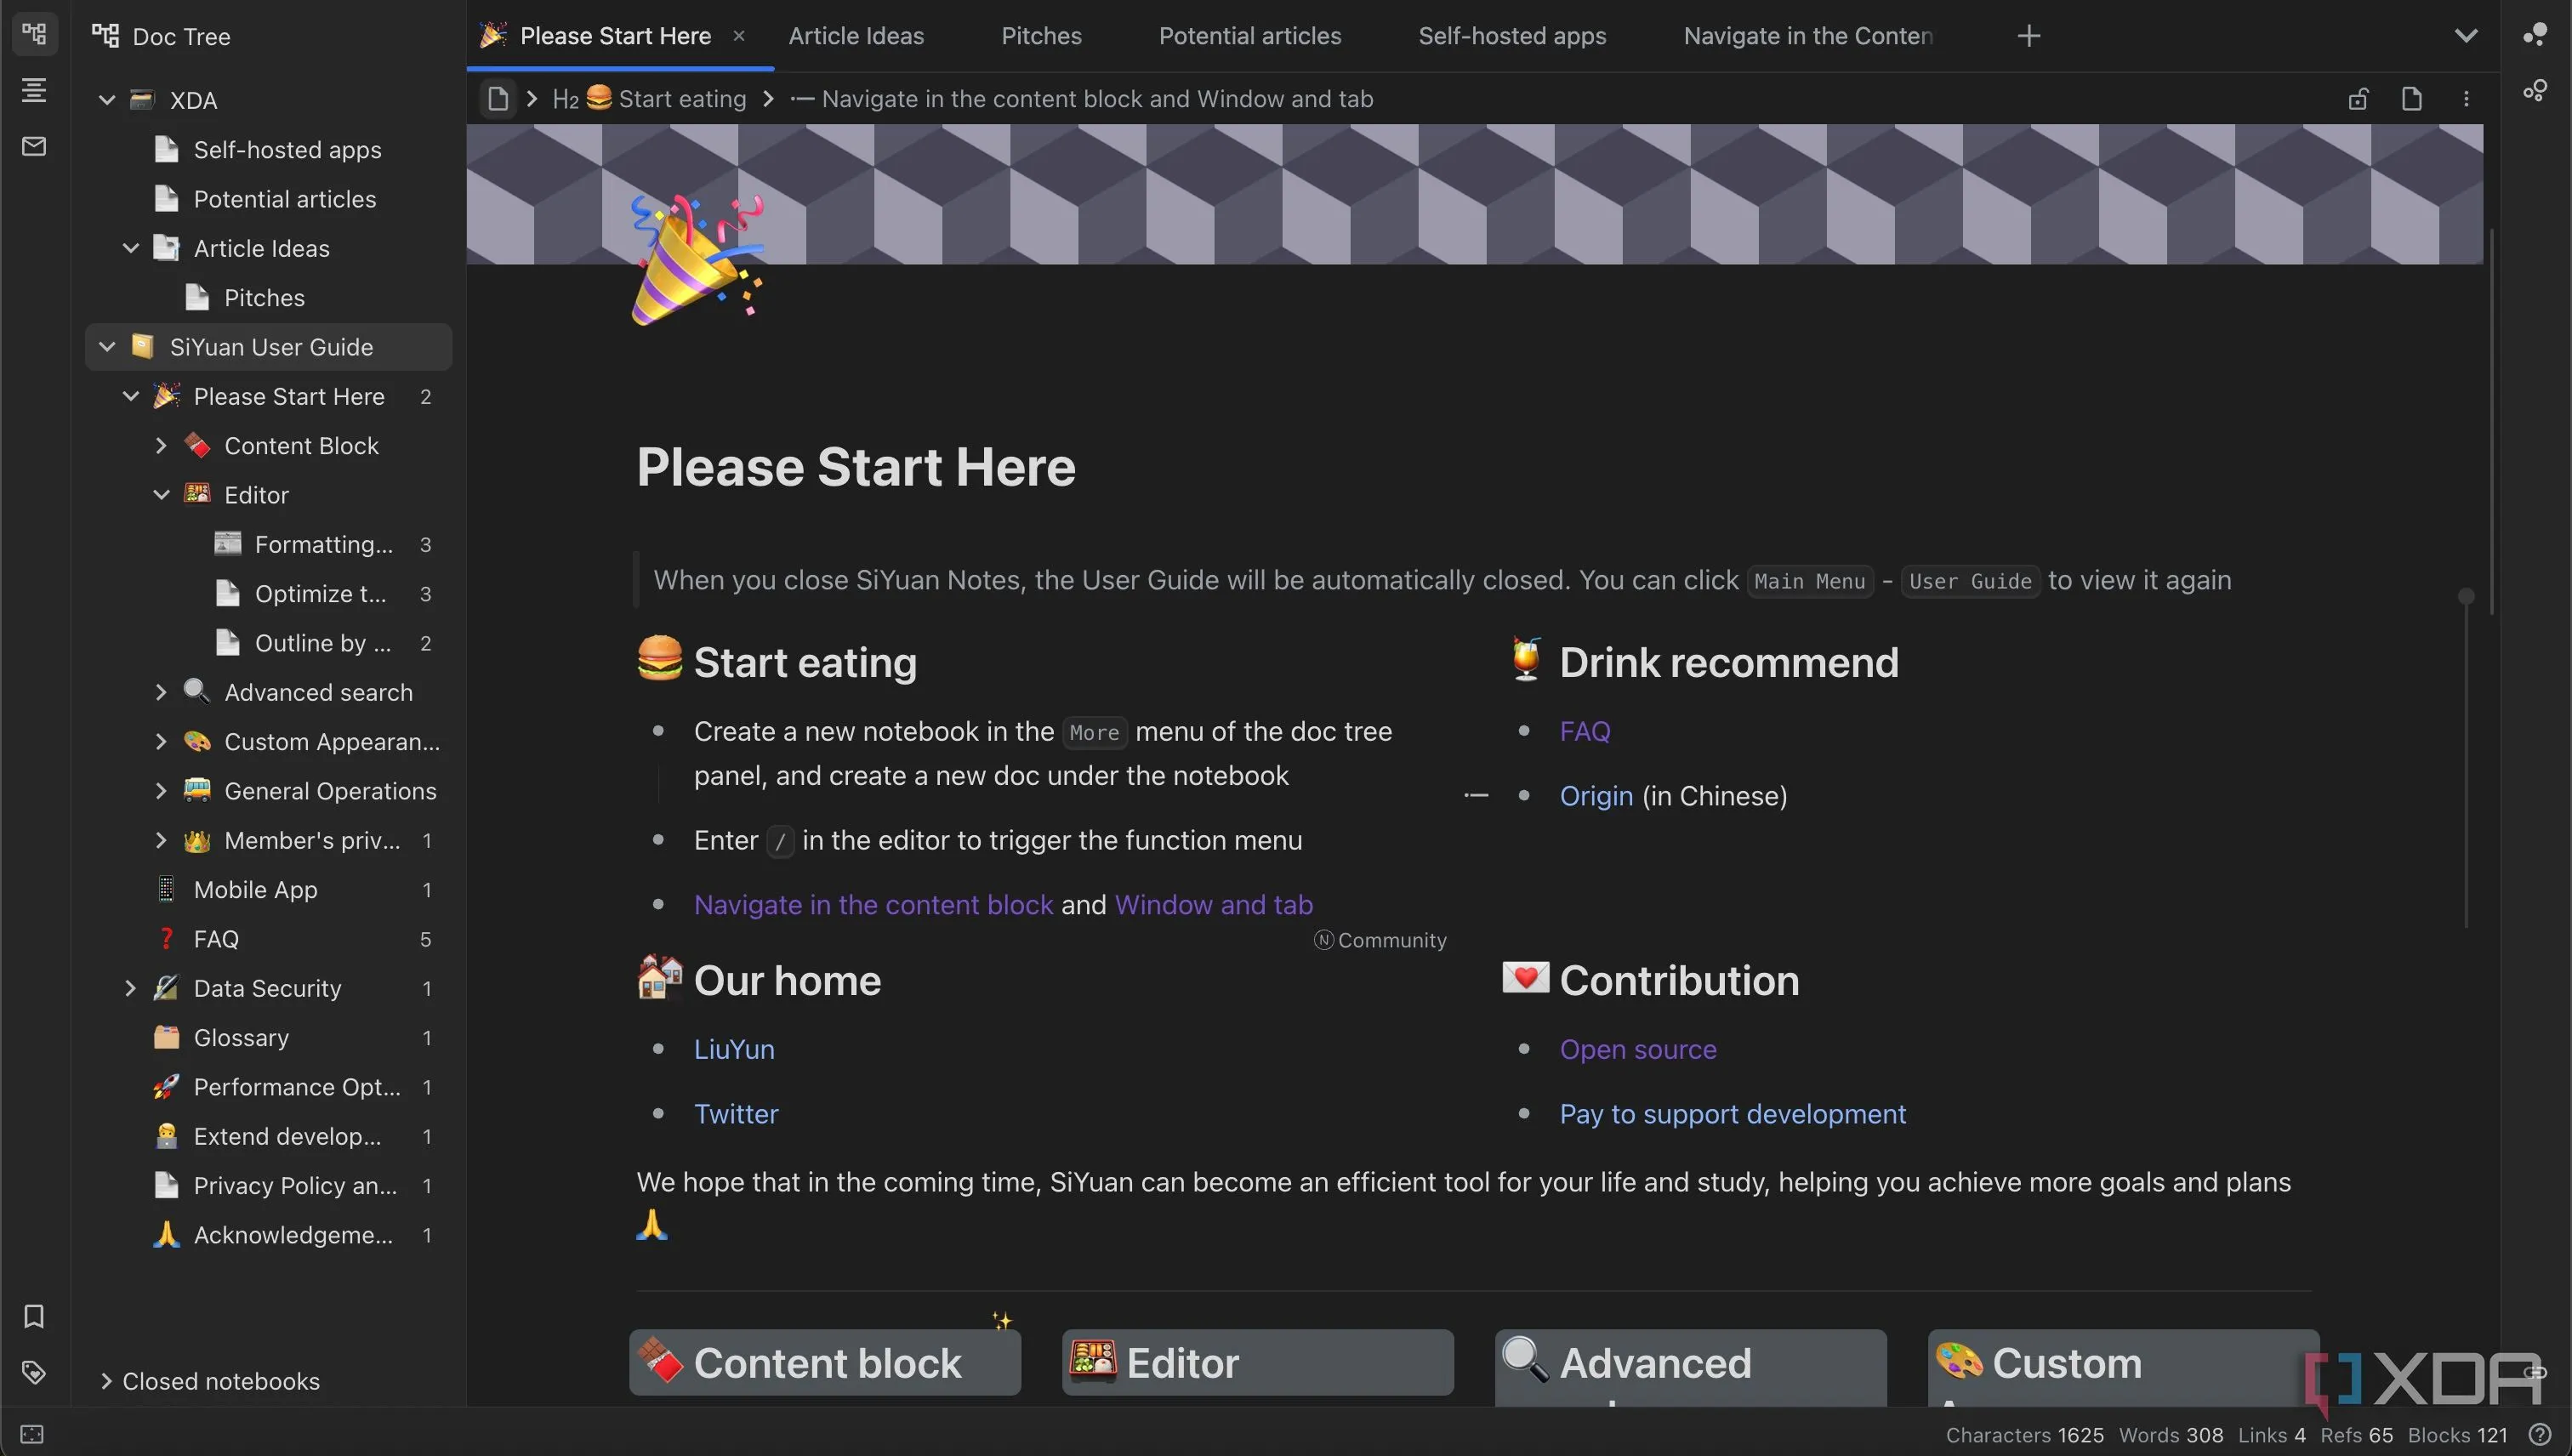Click the Help icon in status bar
Screen dimensions: 2572x1456
(x=2539, y=1435)
